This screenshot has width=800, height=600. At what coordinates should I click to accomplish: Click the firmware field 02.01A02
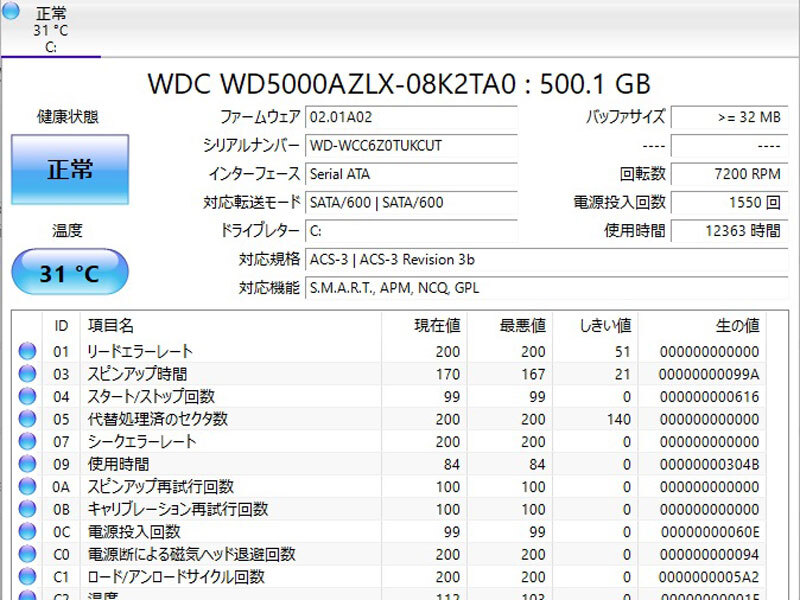(411, 117)
